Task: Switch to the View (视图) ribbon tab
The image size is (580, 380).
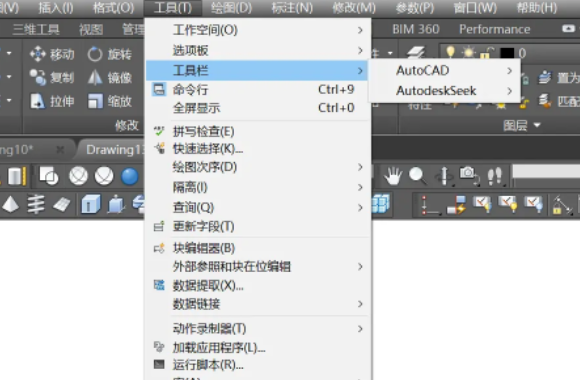Action: point(91,29)
